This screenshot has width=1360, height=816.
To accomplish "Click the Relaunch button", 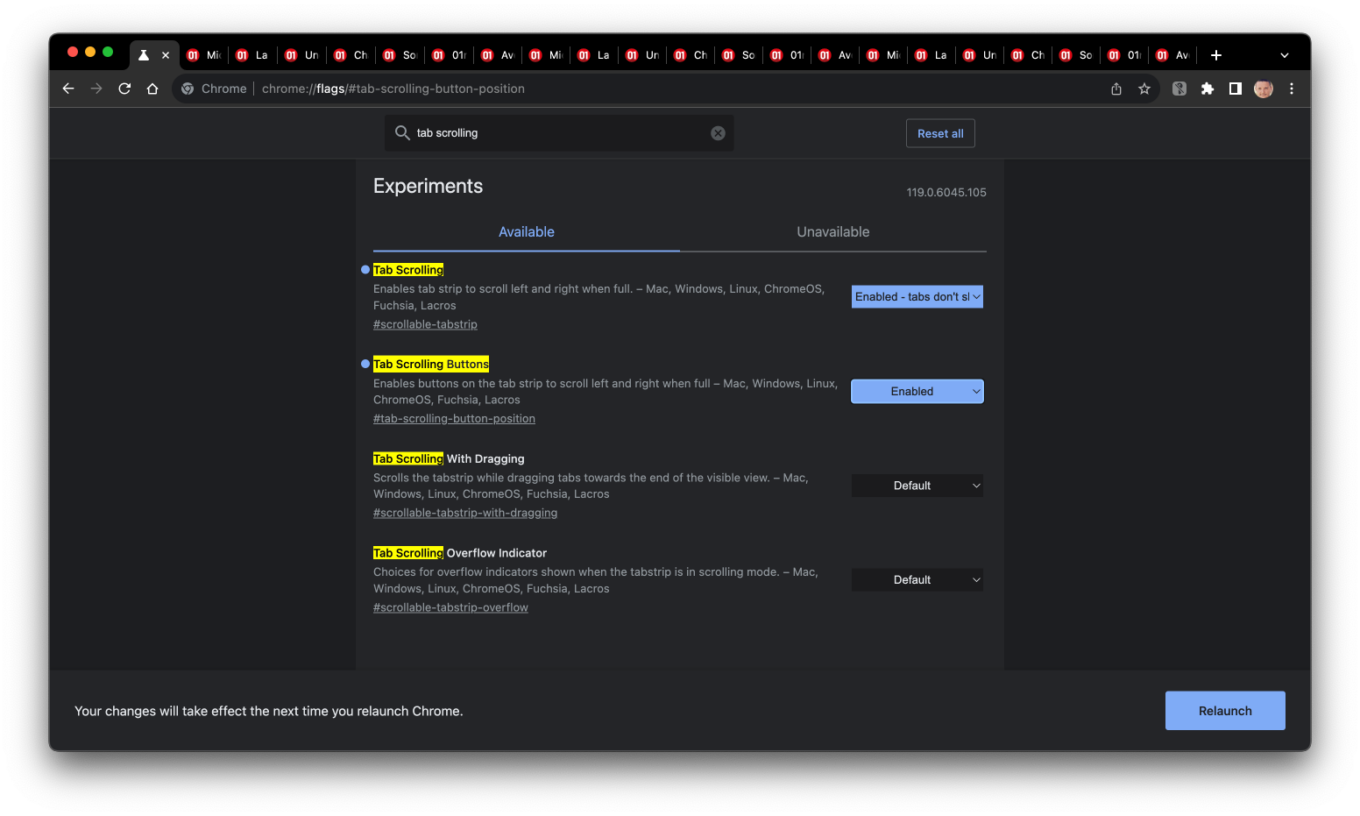I will pos(1225,710).
